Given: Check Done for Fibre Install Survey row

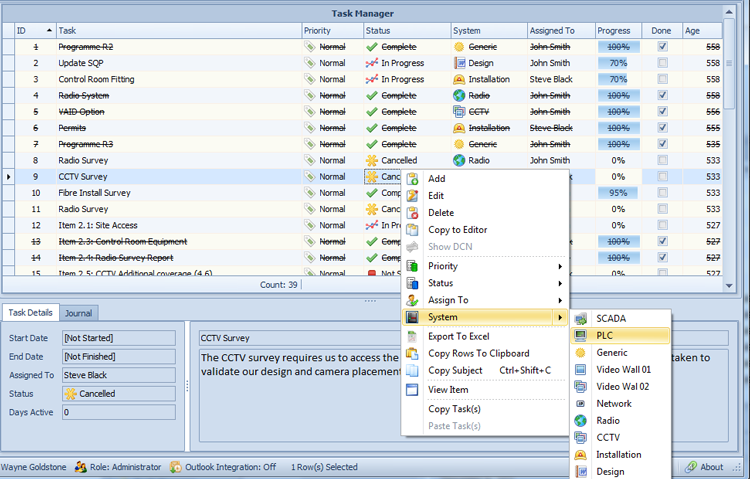Looking at the screenshot, I should [x=662, y=192].
